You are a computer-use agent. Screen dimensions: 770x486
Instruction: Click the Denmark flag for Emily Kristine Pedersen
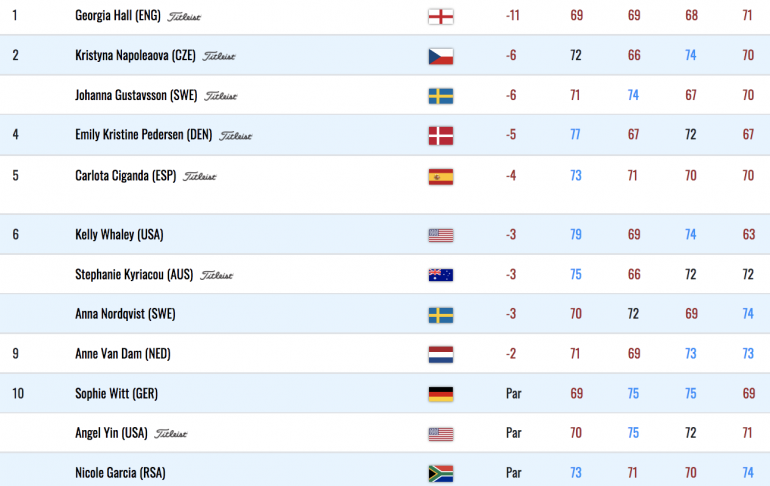click(440, 136)
